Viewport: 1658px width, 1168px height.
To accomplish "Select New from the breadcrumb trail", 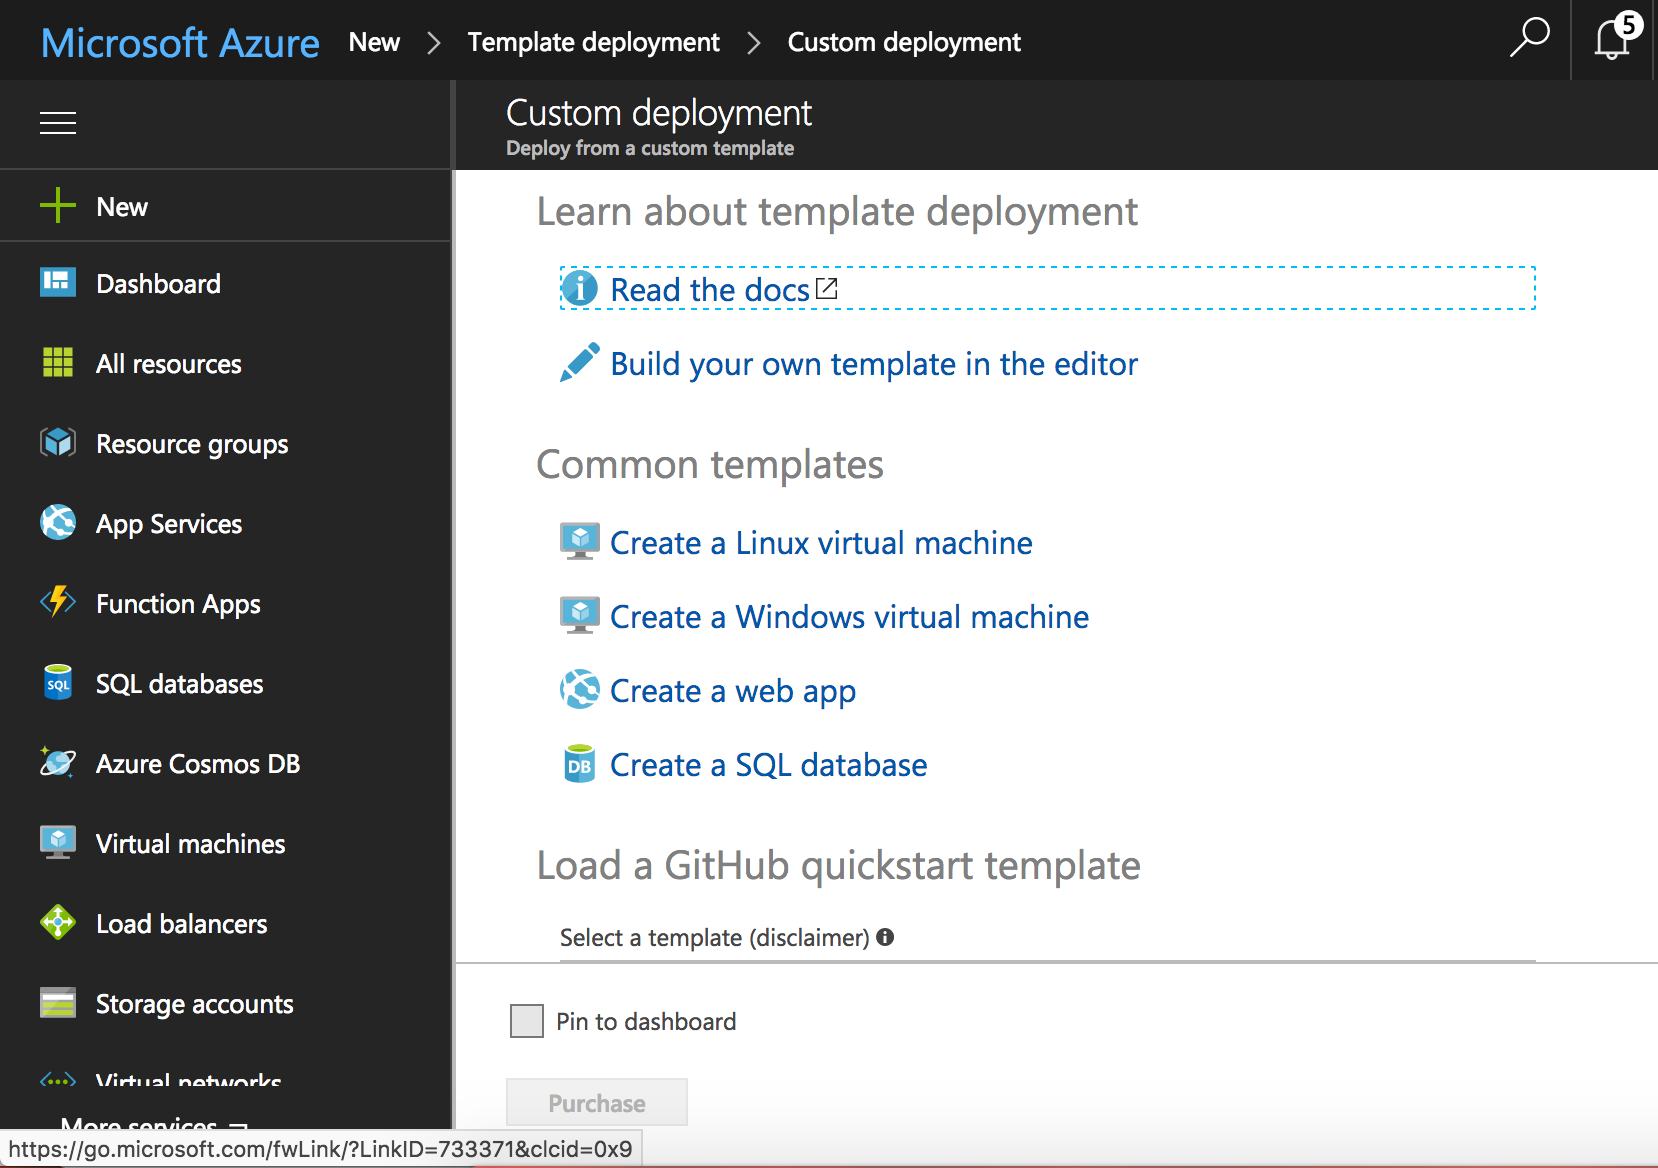I will pos(374,42).
